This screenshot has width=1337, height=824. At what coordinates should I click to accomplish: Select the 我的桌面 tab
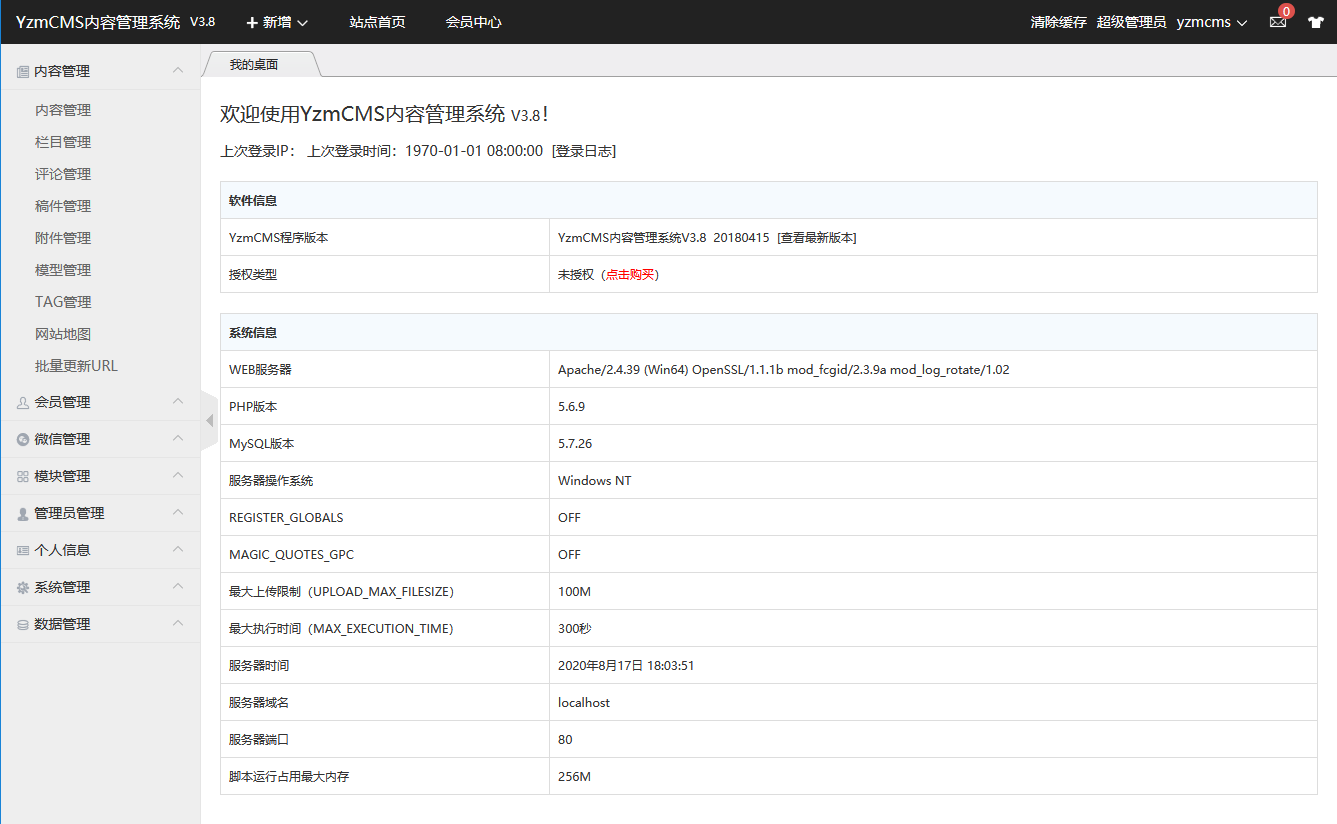click(x=254, y=65)
